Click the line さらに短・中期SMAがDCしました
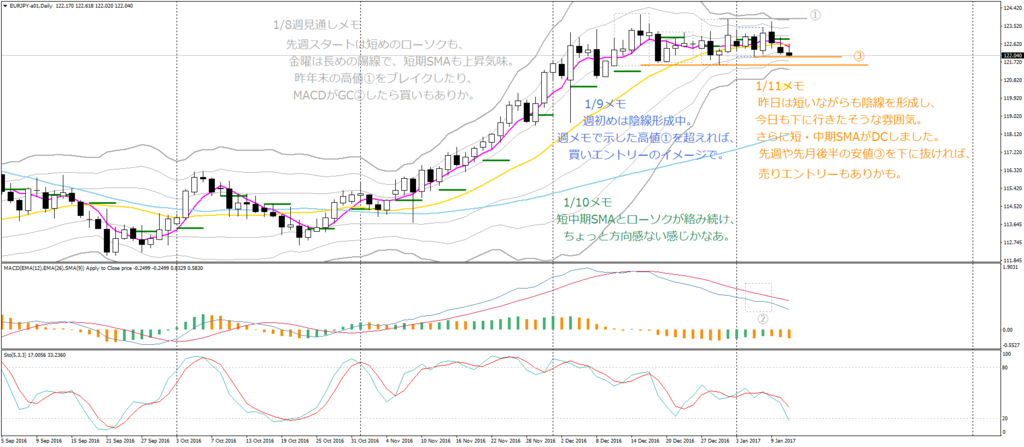The width and height of the screenshot is (1024, 447). (848, 139)
